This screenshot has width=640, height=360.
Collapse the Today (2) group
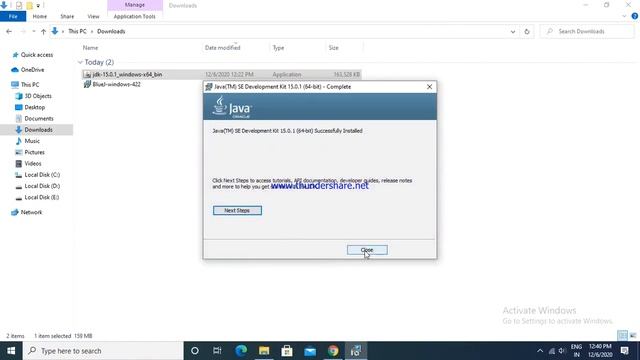tap(80, 62)
